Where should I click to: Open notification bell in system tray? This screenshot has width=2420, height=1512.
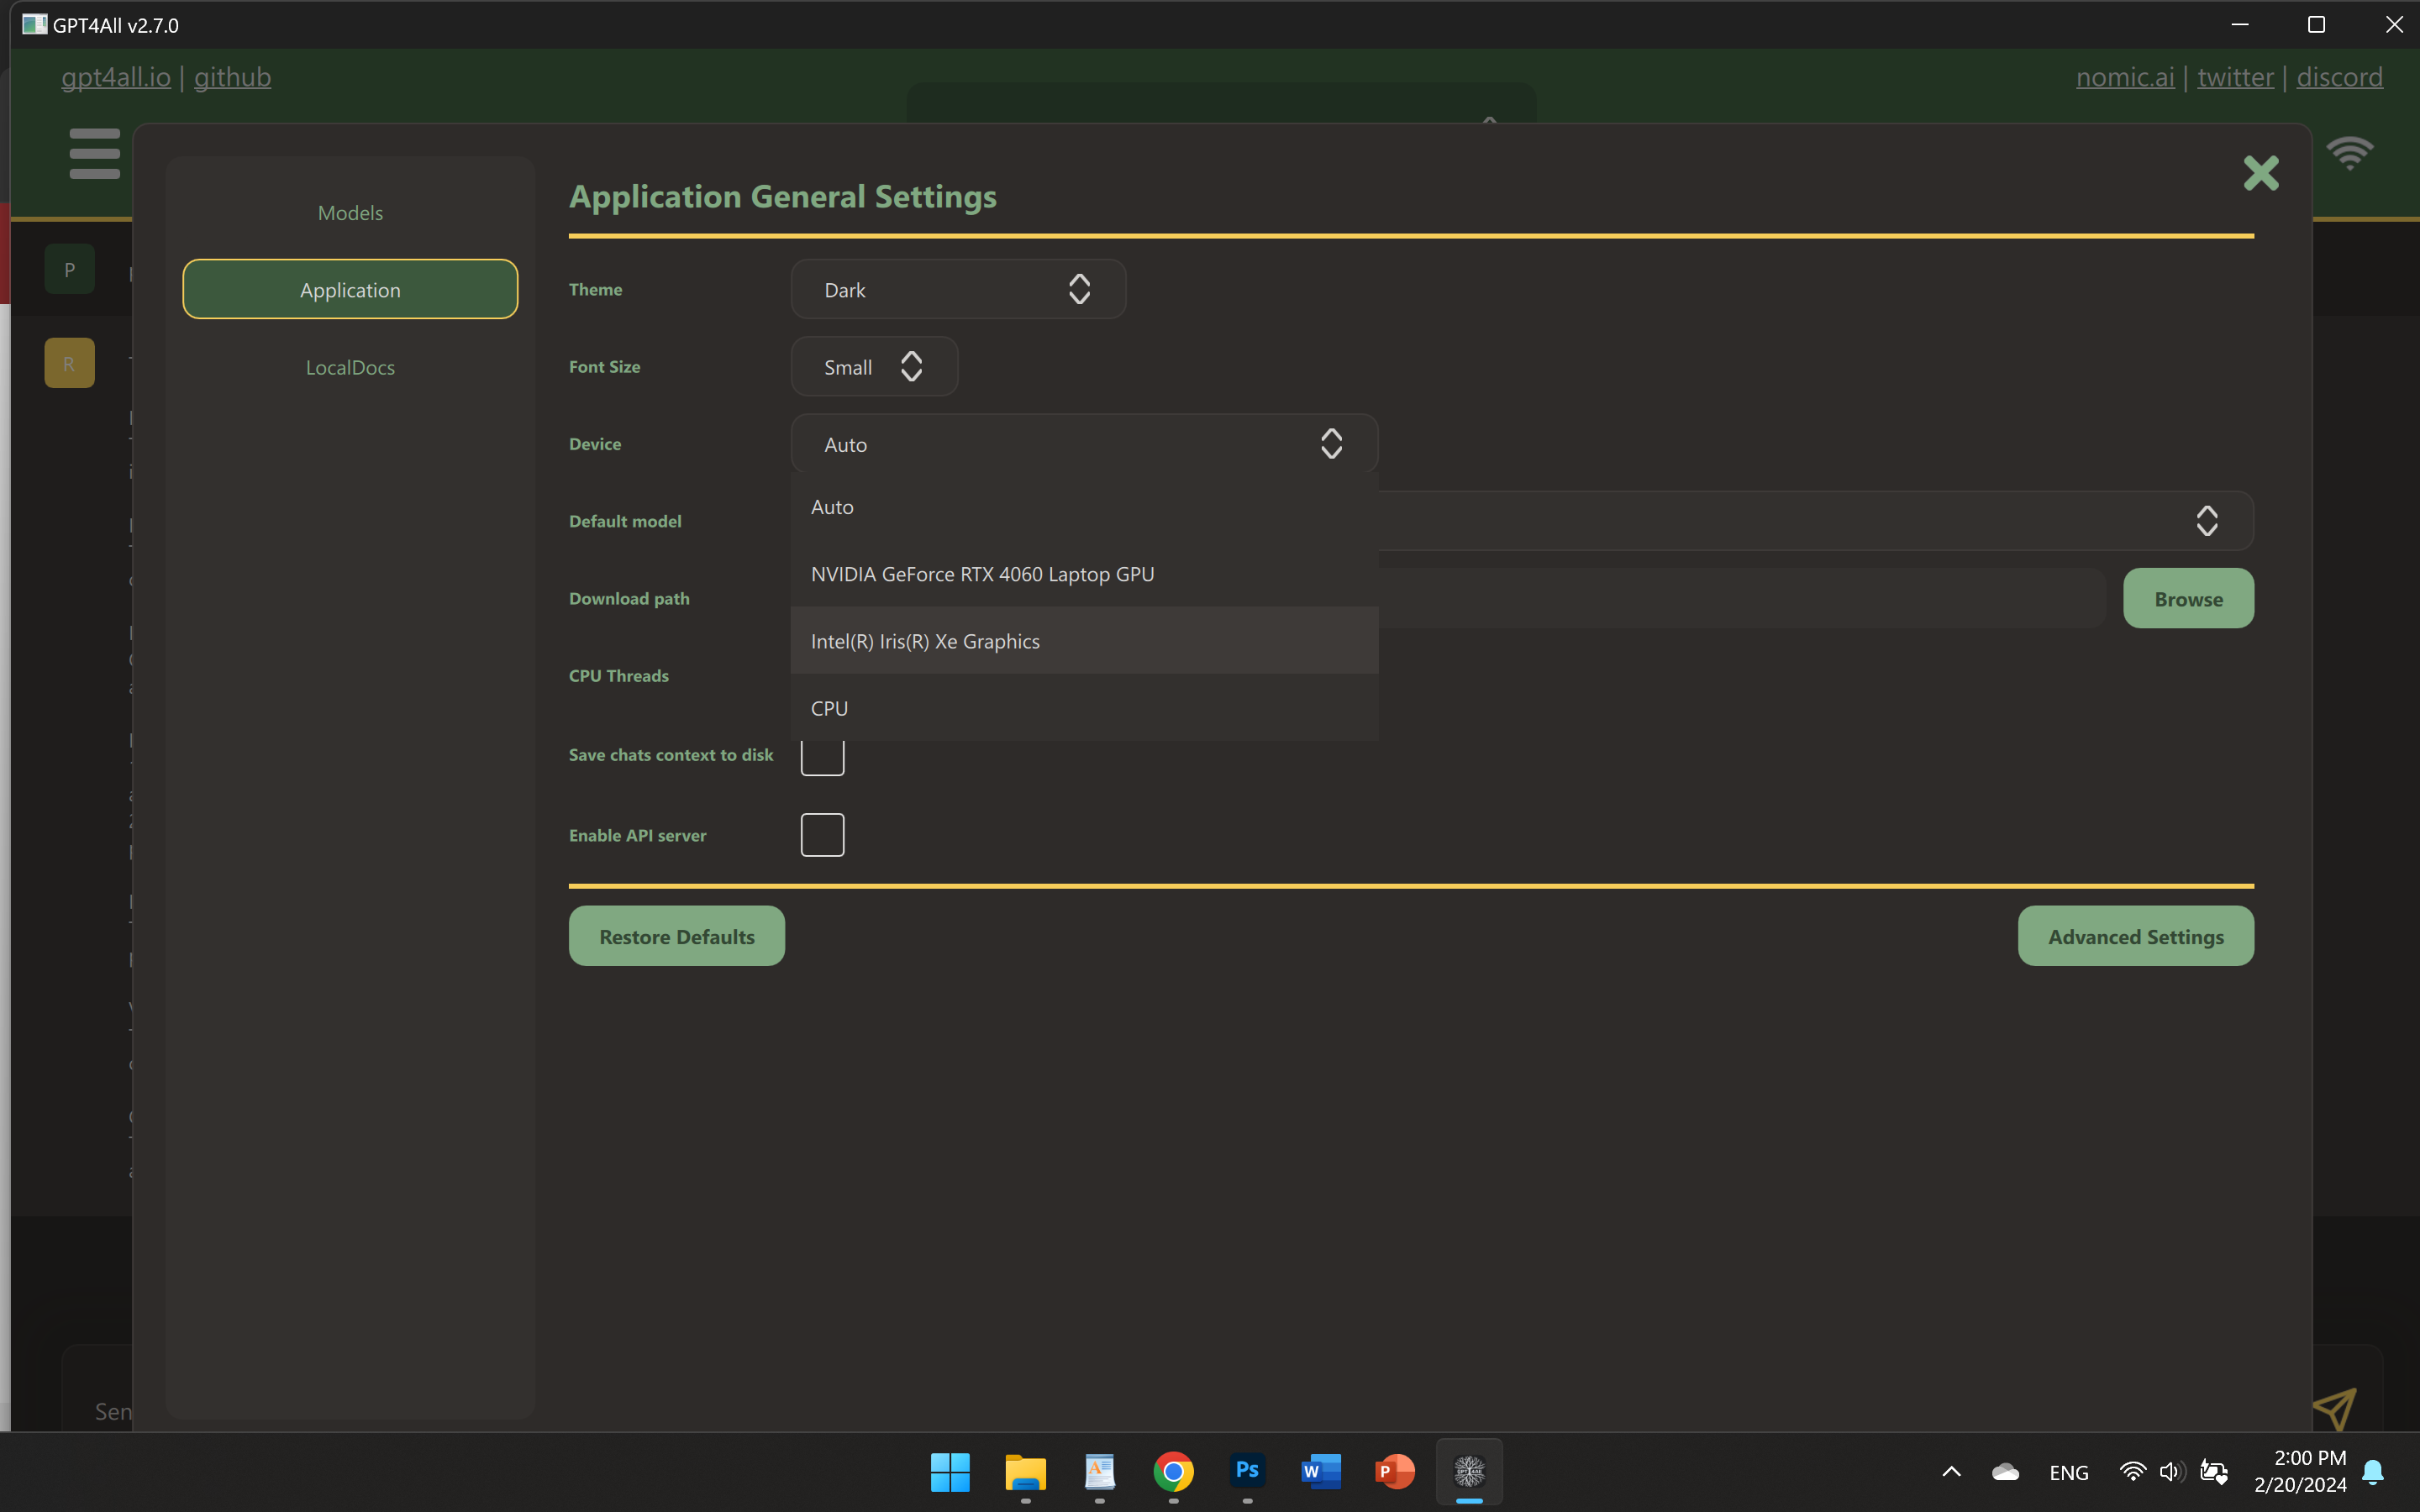pyautogui.click(x=2373, y=1471)
